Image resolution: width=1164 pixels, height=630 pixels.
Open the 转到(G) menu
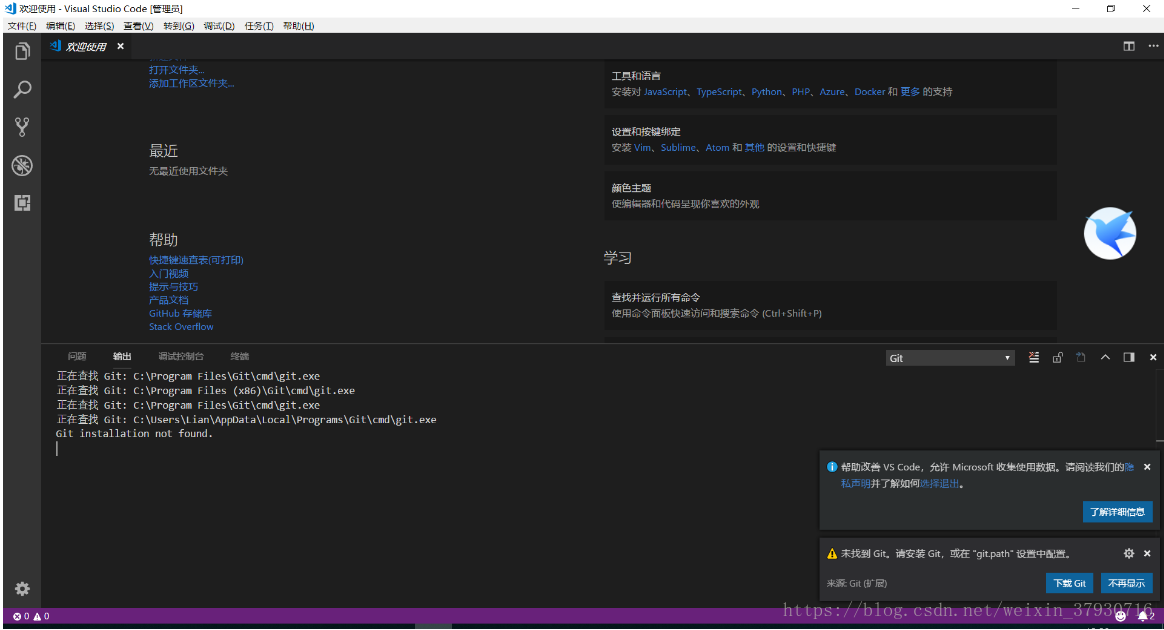coord(178,26)
